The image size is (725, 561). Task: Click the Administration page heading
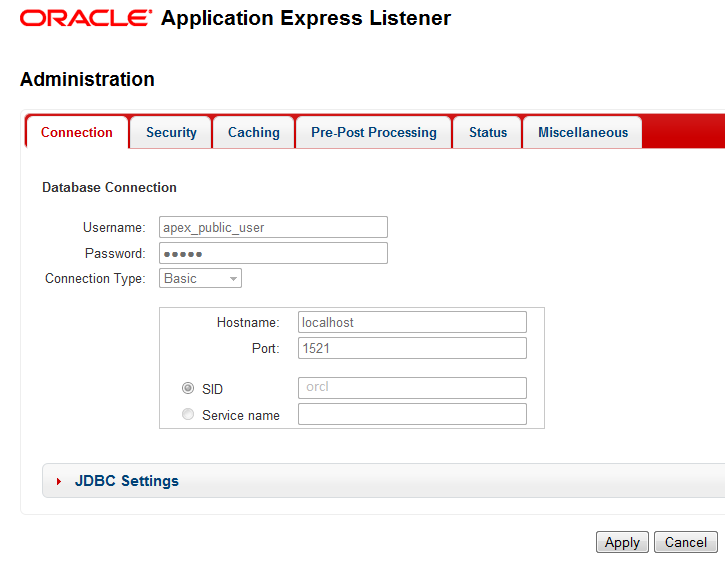[87, 79]
